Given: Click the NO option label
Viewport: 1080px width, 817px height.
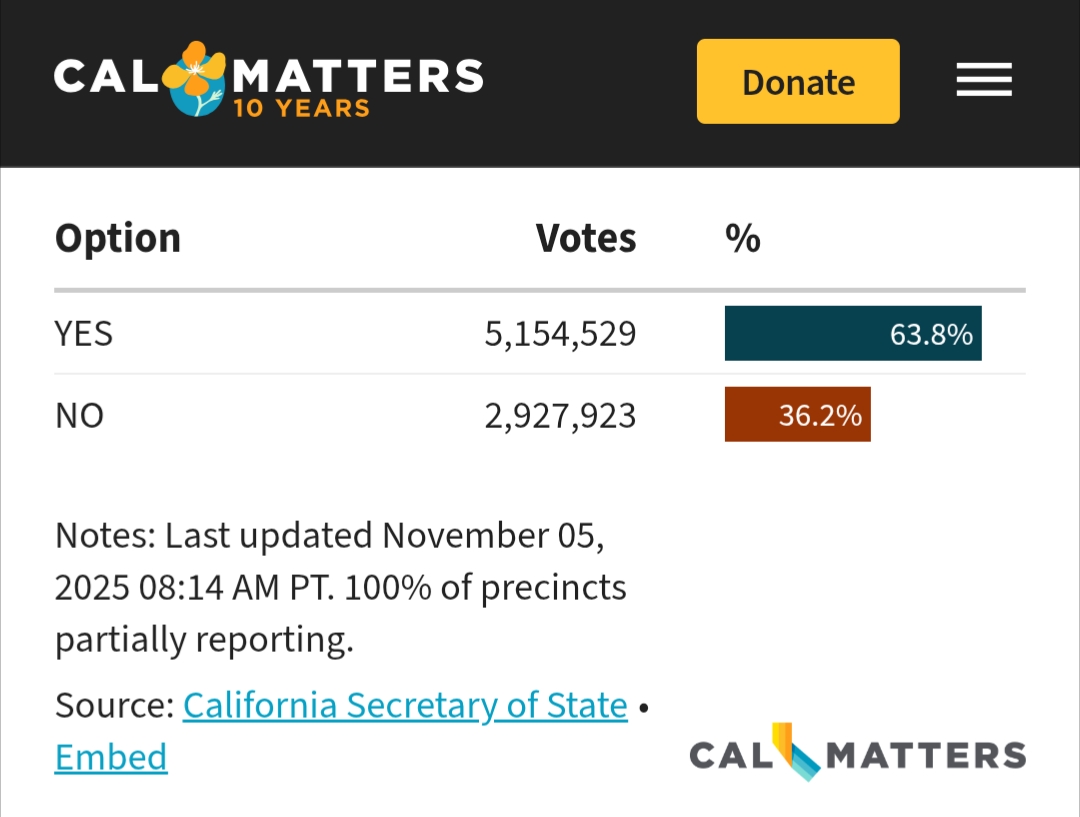Looking at the screenshot, I should (80, 415).
